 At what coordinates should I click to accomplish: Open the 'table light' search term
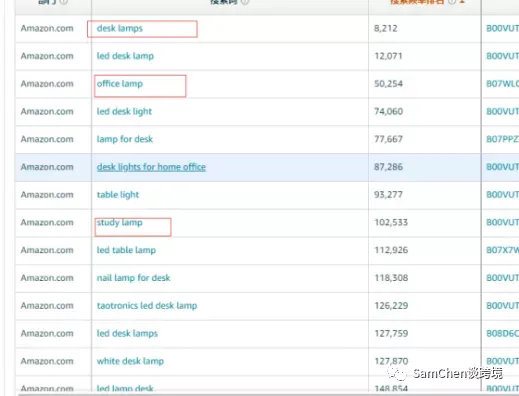click(118, 195)
